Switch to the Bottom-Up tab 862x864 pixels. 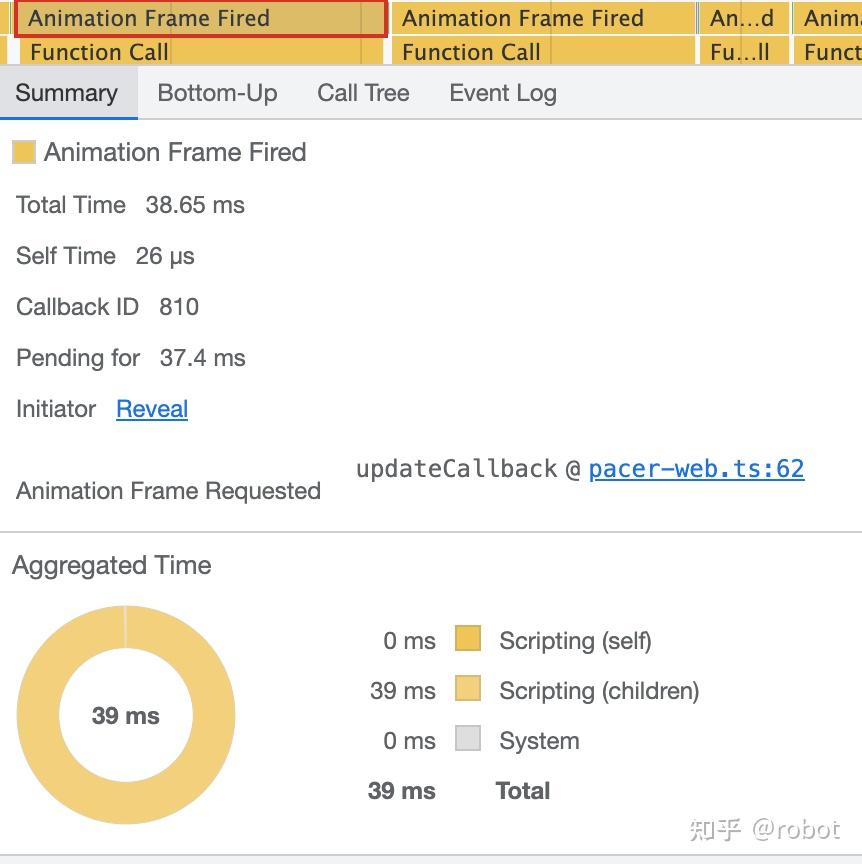(x=217, y=93)
